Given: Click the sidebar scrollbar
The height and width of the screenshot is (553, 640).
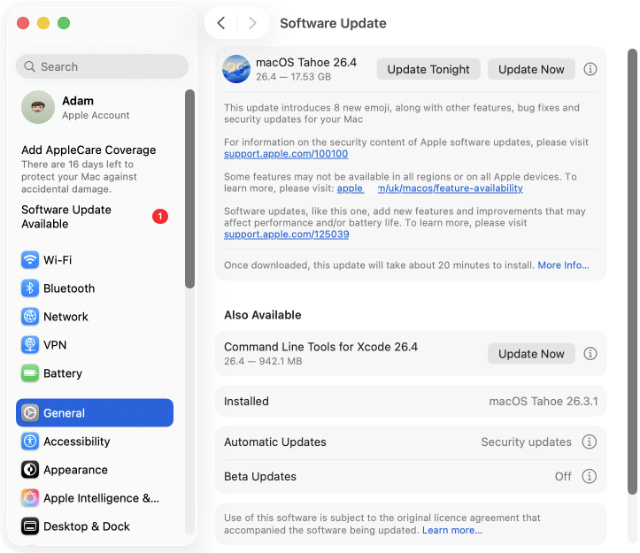Looking at the screenshot, I should coord(190,189).
